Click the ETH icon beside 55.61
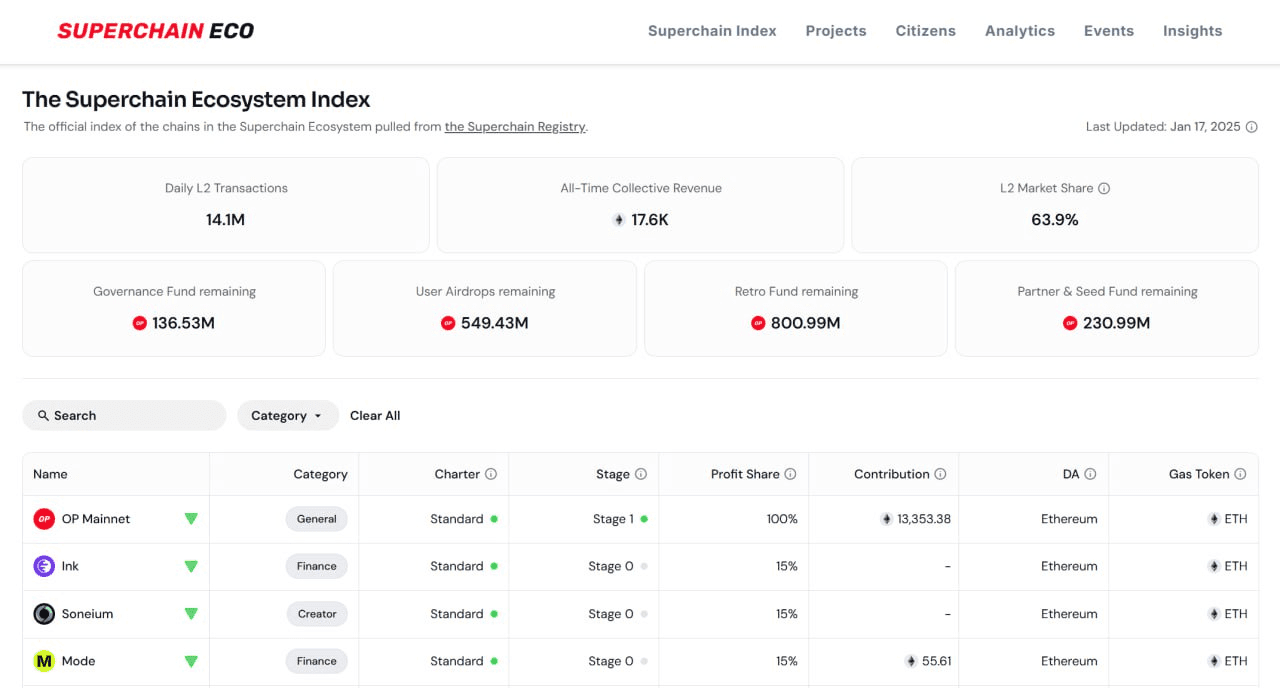1280x688 pixels. 911,661
